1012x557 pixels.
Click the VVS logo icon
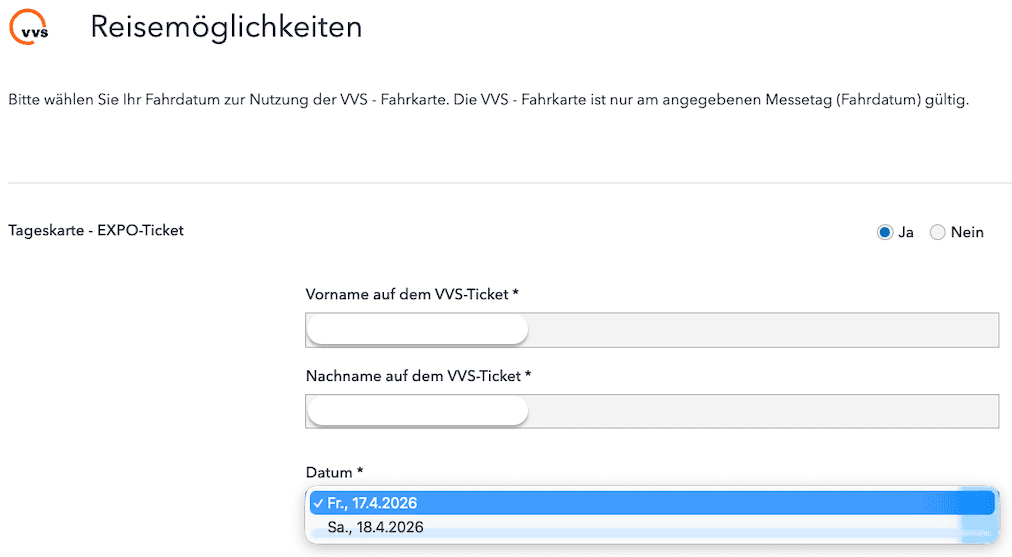point(30,28)
